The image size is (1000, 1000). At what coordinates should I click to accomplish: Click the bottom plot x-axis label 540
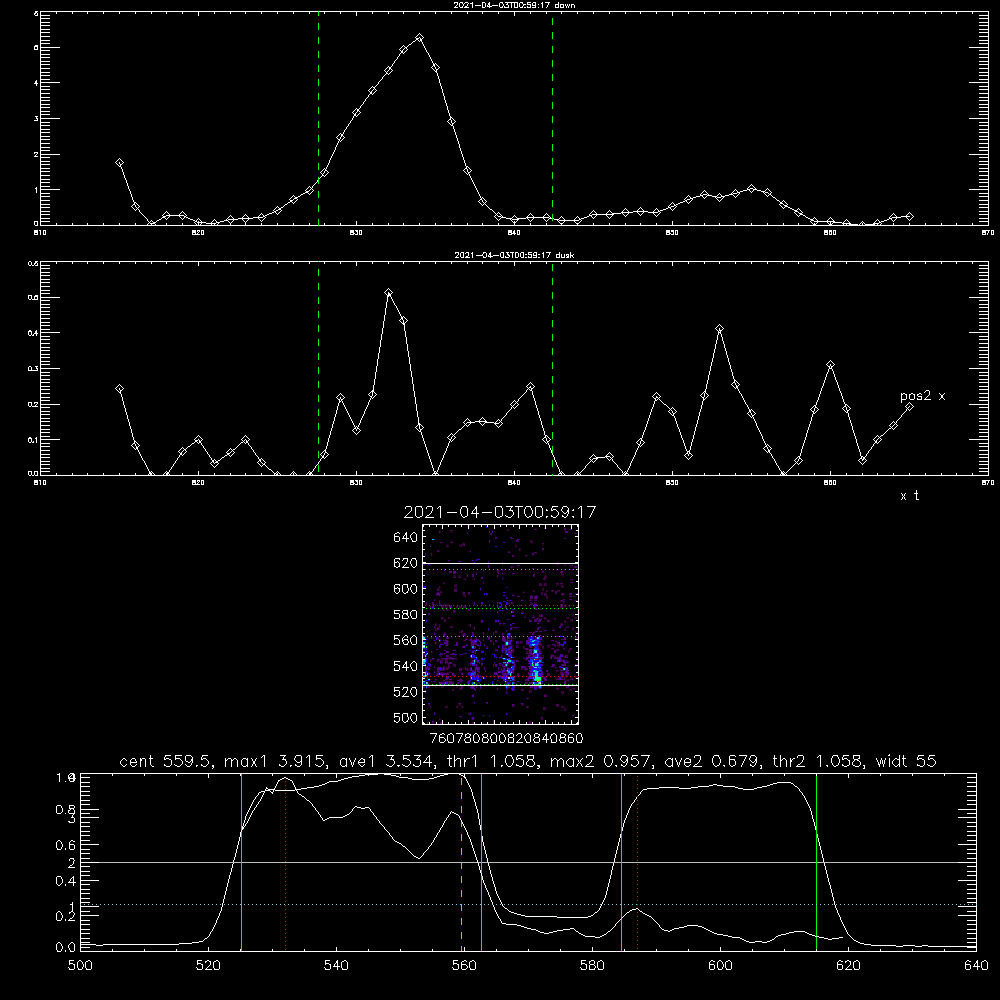(x=336, y=966)
